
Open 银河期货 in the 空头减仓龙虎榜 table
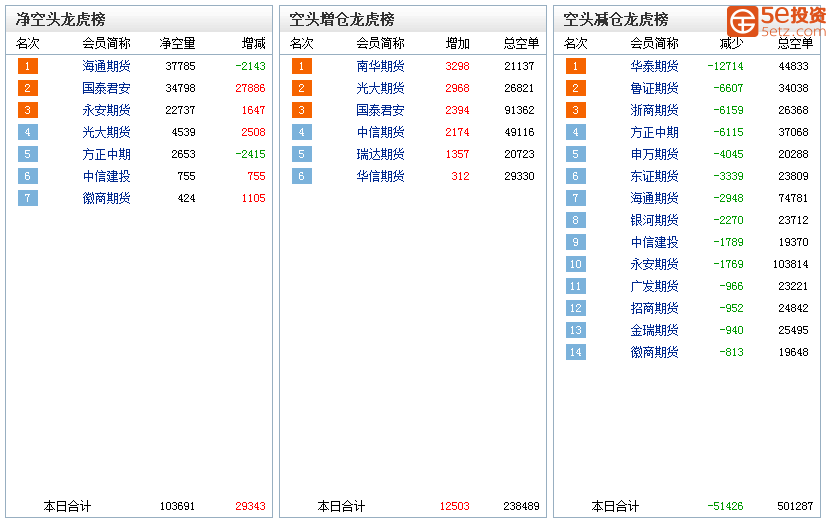654,220
